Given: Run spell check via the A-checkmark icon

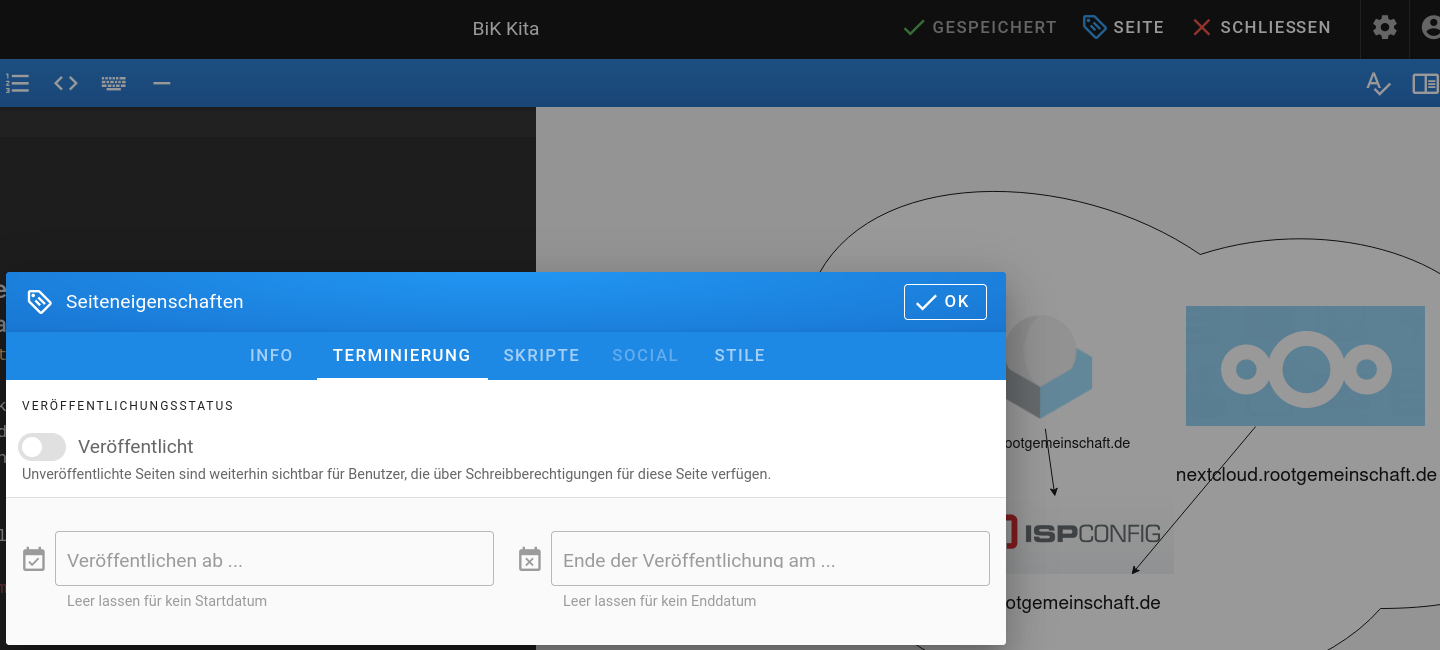Looking at the screenshot, I should tap(1378, 84).
